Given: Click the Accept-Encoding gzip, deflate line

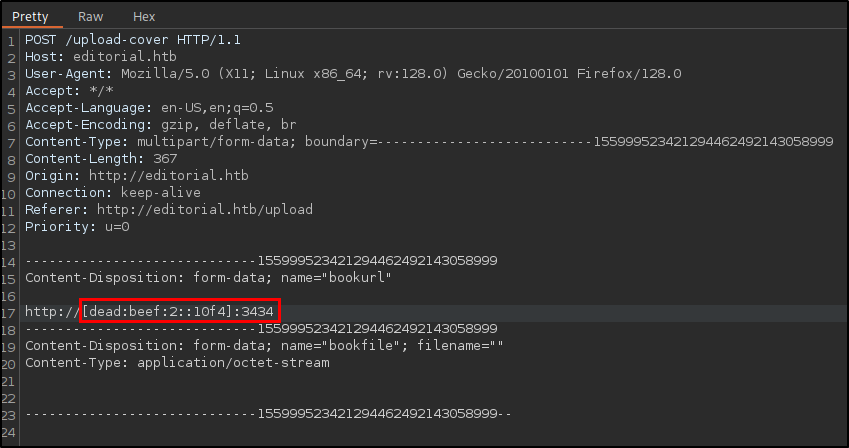Looking at the screenshot, I should point(160,125).
